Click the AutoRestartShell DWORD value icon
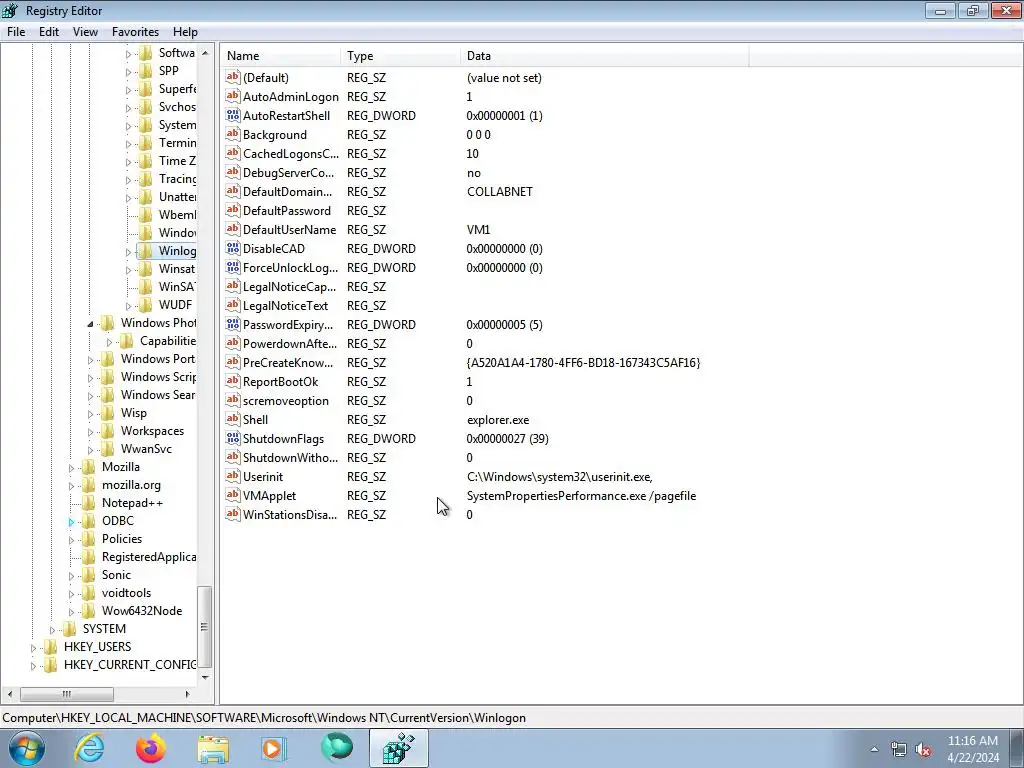This screenshot has height=768, width=1024. 232,115
